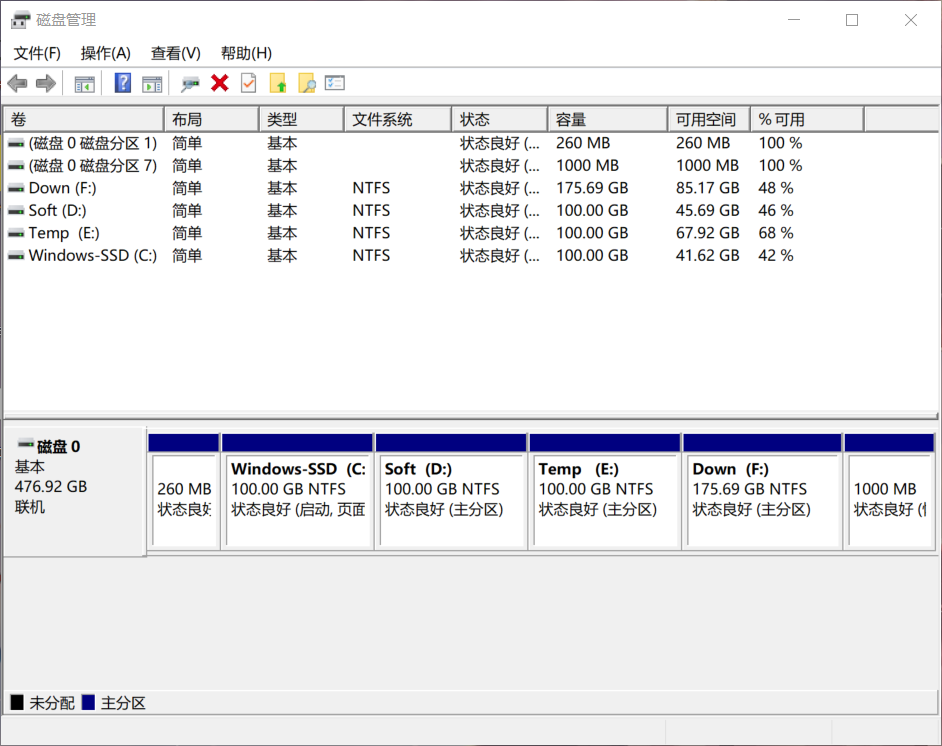Screen dimensions: 942x746
Task: Sort by the 容量 column header
Action: pos(608,120)
